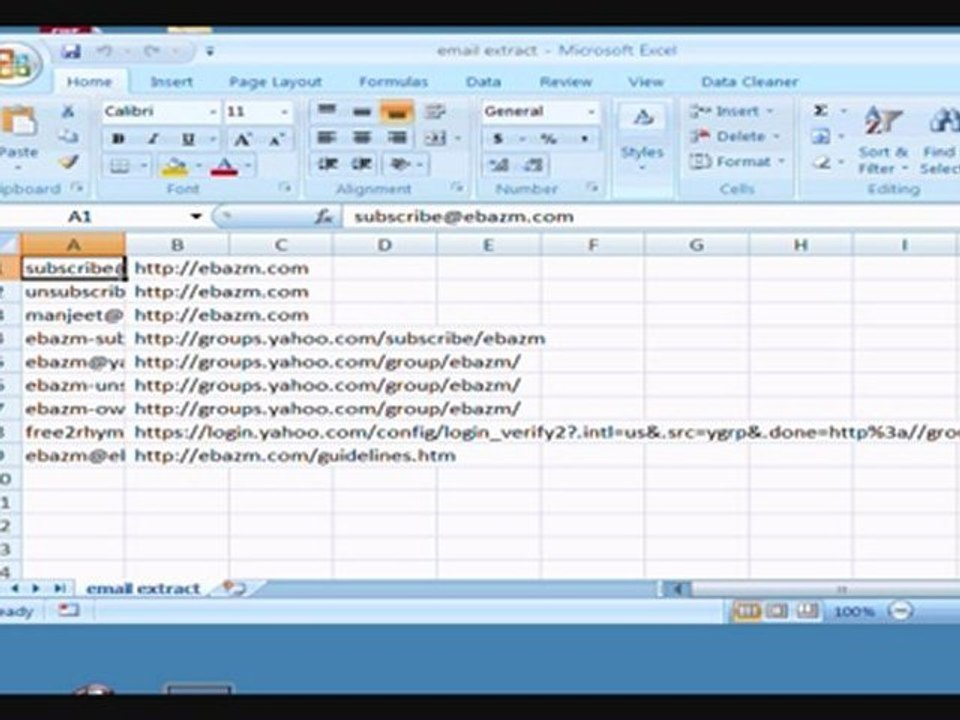Align text right
Image resolution: width=960 pixels, height=720 pixels.
click(397, 138)
